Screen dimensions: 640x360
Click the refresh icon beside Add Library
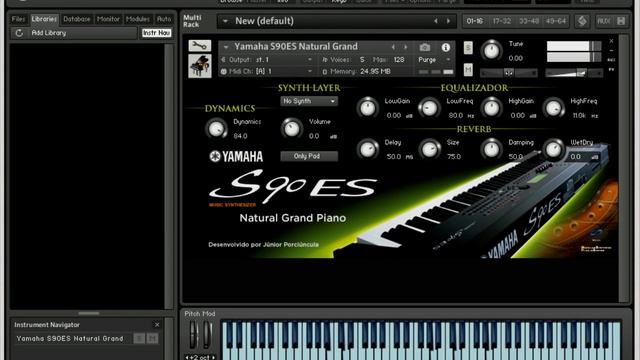(x=19, y=33)
